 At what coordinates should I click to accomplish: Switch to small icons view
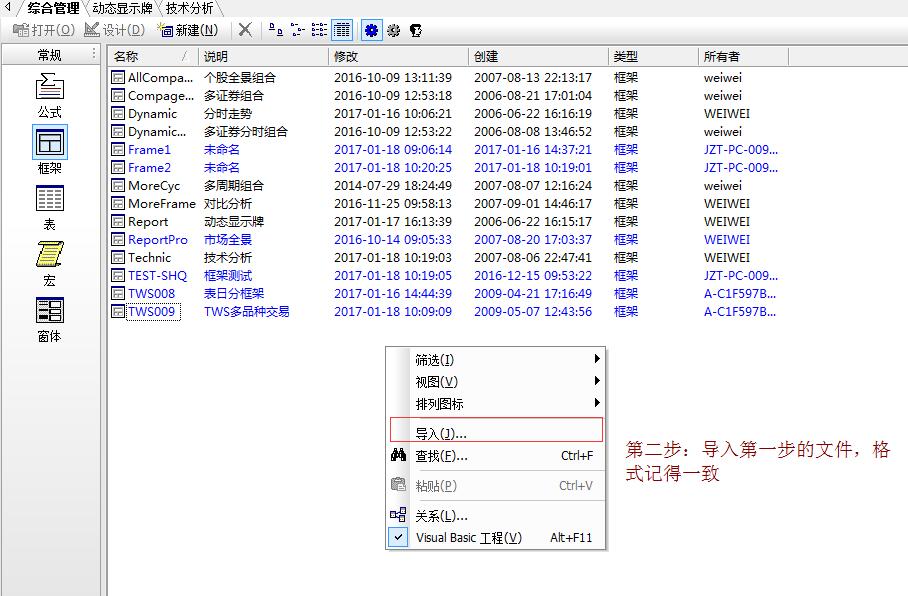pyautogui.click(x=298, y=30)
